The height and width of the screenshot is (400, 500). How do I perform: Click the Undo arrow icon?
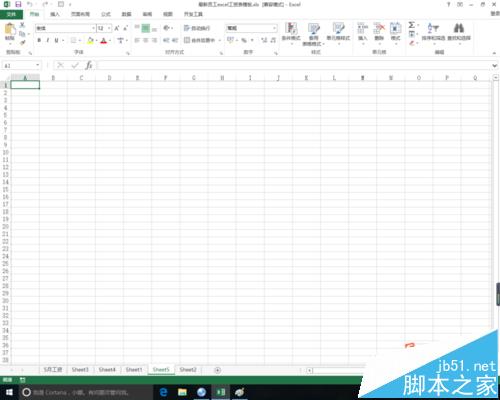30,4
